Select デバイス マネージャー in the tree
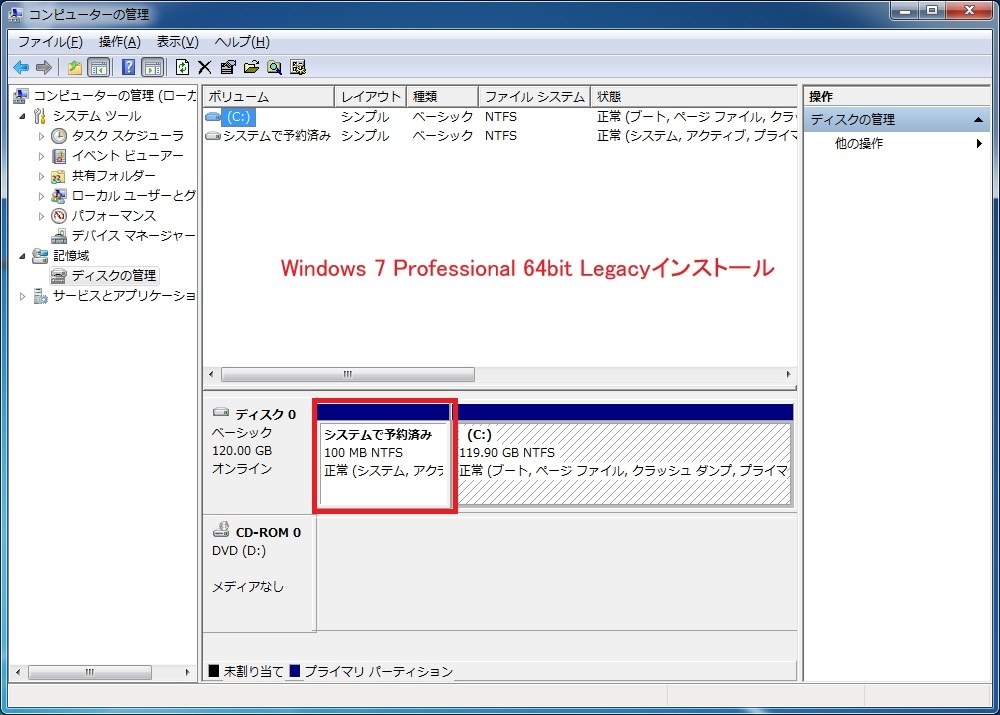This screenshot has height=715, width=1000. [x=133, y=236]
